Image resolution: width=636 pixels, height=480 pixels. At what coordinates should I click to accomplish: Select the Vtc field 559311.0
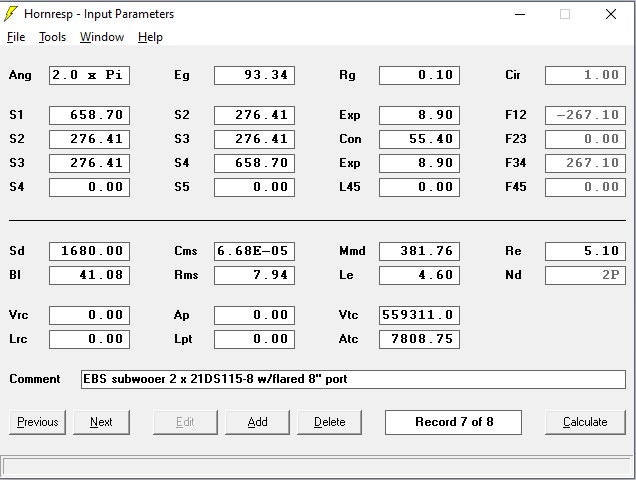pos(419,315)
